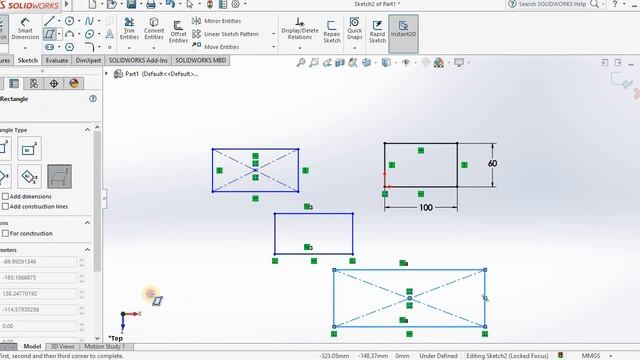The height and width of the screenshot is (360, 640).
Task: Open the Move Entities dropdown arrow
Action: [x=273, y=47]
